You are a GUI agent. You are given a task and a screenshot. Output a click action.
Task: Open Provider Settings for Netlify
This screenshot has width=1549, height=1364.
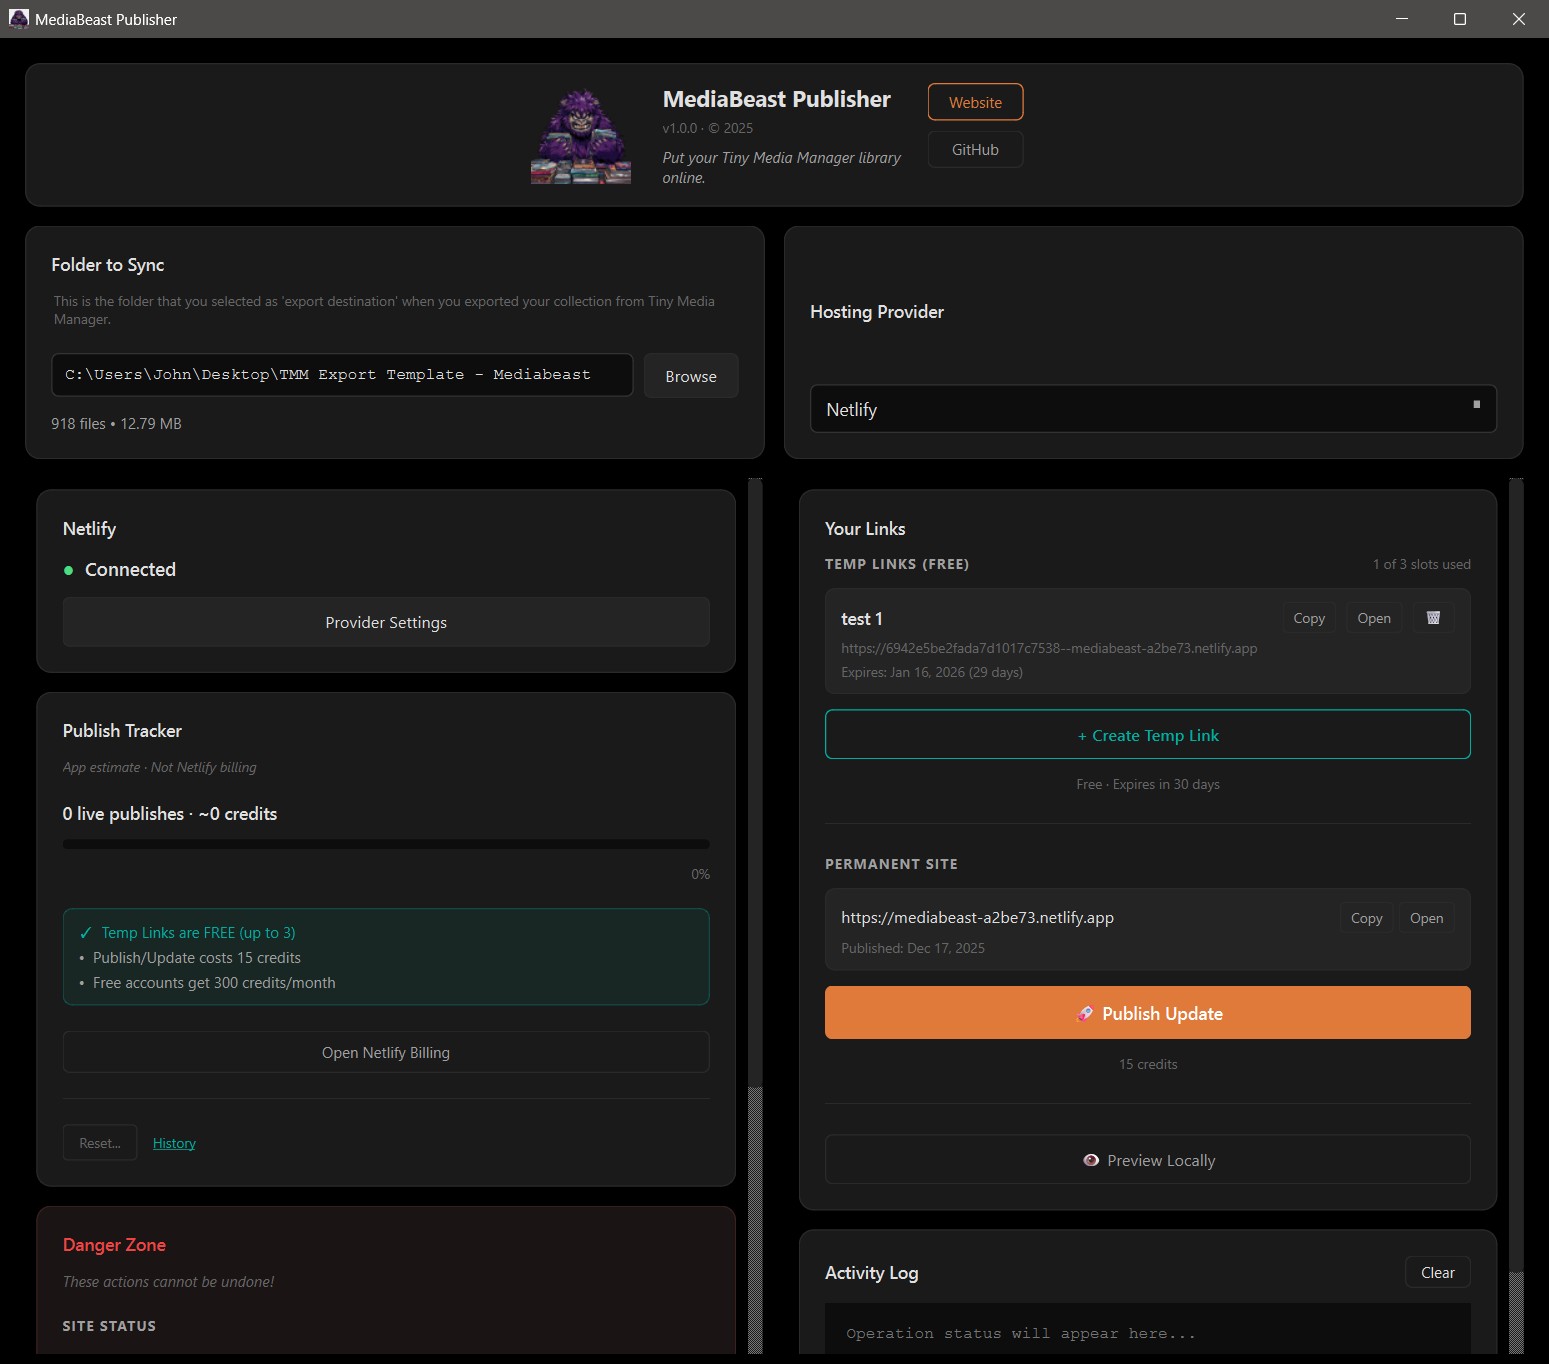pyautogui.click(x=386, y=622)
